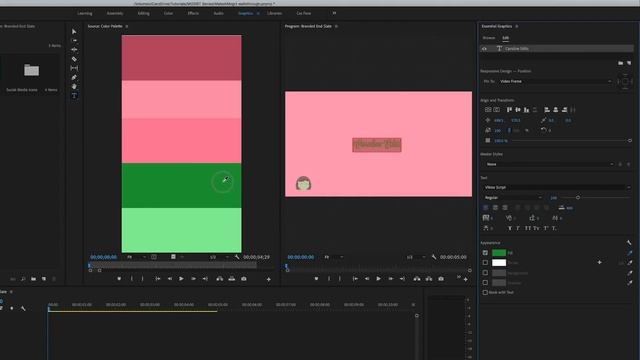
Task: Open the Master Styles dropdown
Action: click(x=548, y=164)
